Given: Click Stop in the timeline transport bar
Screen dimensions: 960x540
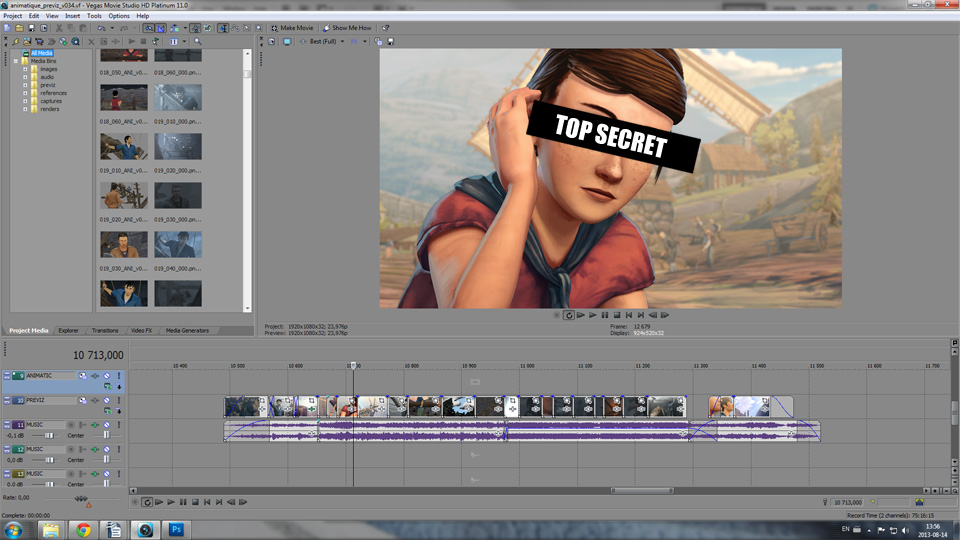Looking at the screenshot, I should [x=195, y=502].
